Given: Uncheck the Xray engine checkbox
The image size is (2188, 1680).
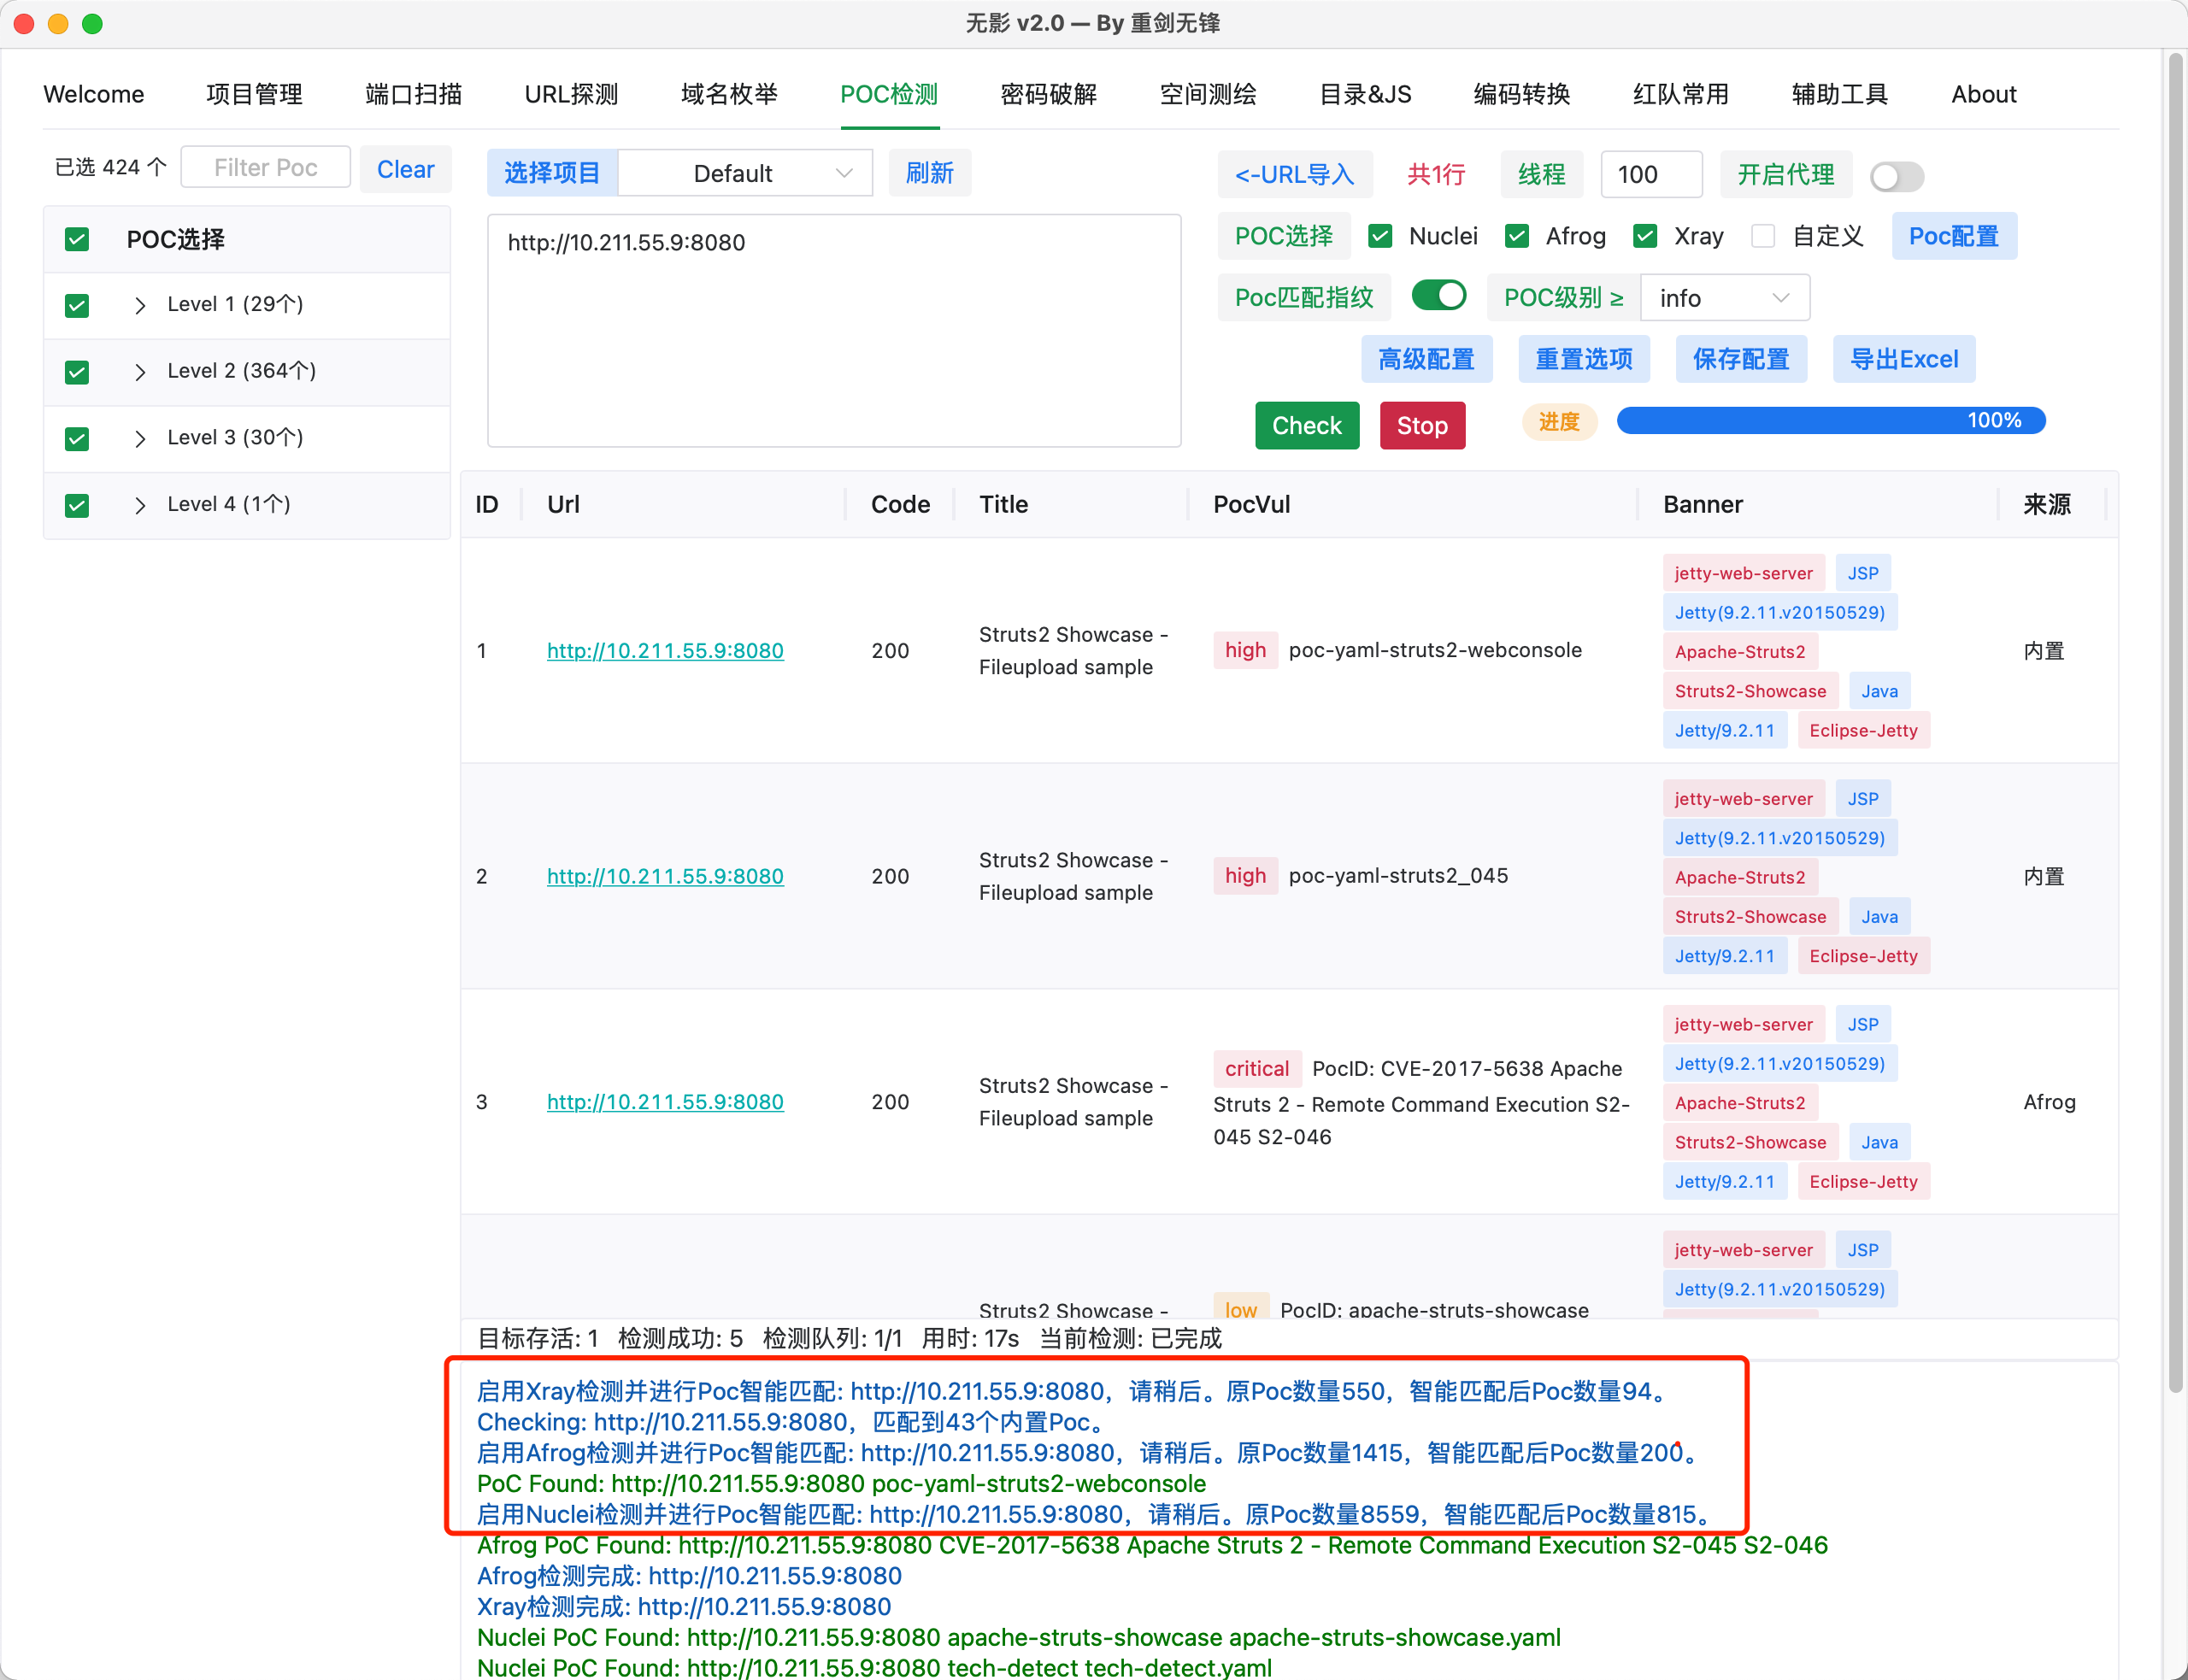Looking at the screenshot, I should coord(1645,236).
